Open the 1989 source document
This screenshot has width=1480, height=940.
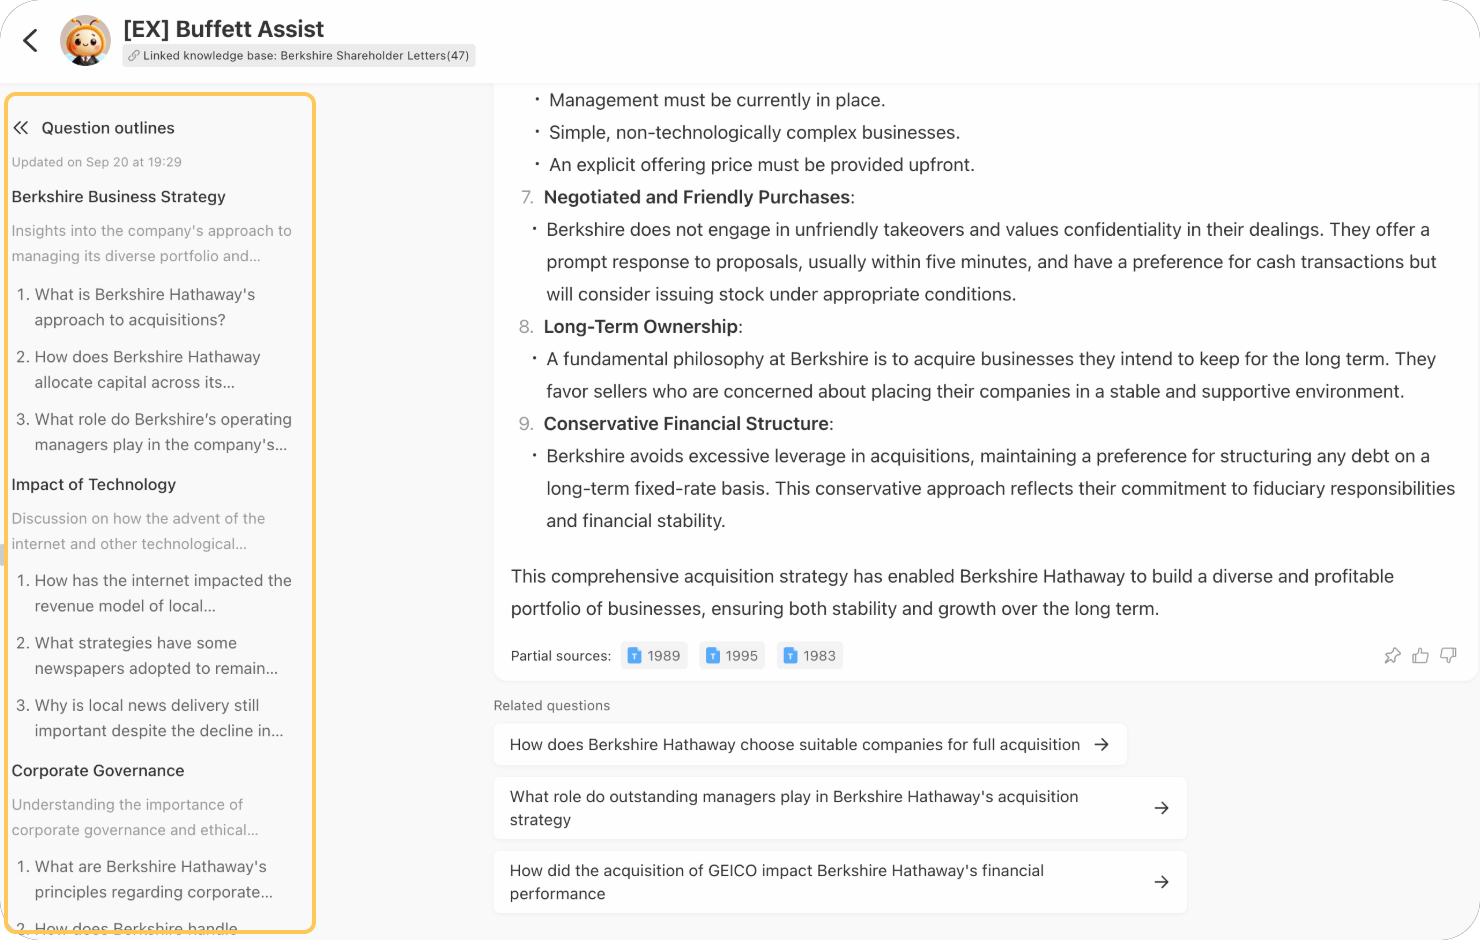[x=654, y=656]
